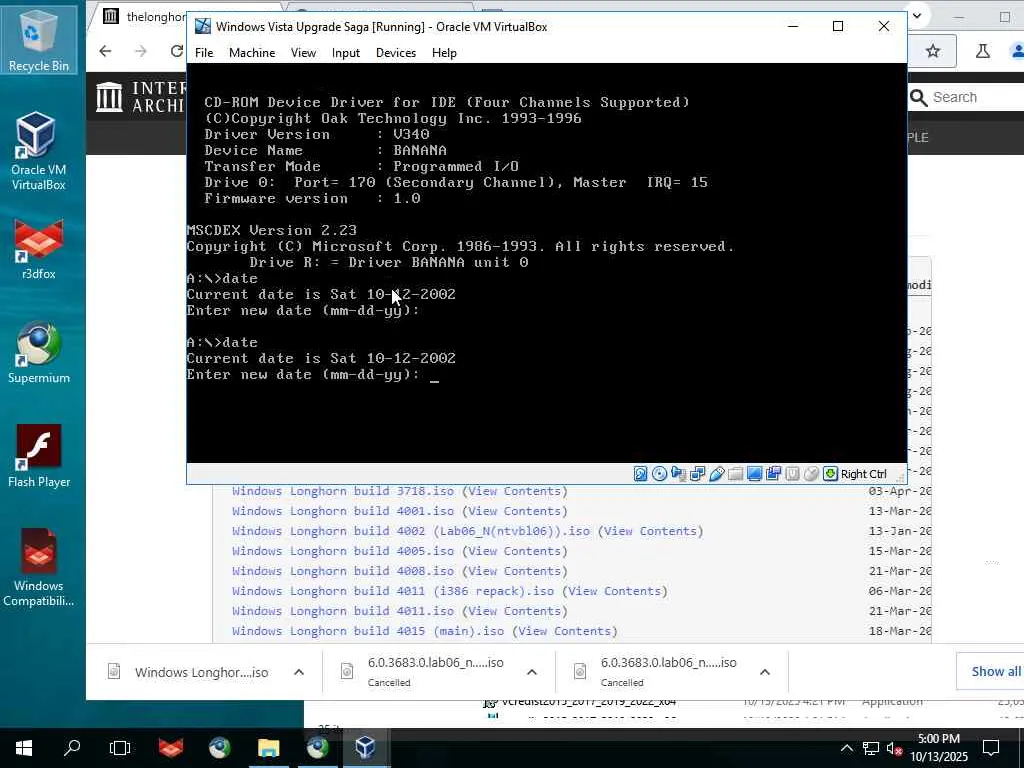The height and width of the screenshot is (768, 1024).
Task: View Contents of Longhorn build 3718.iso
Action: coord(515,491)
